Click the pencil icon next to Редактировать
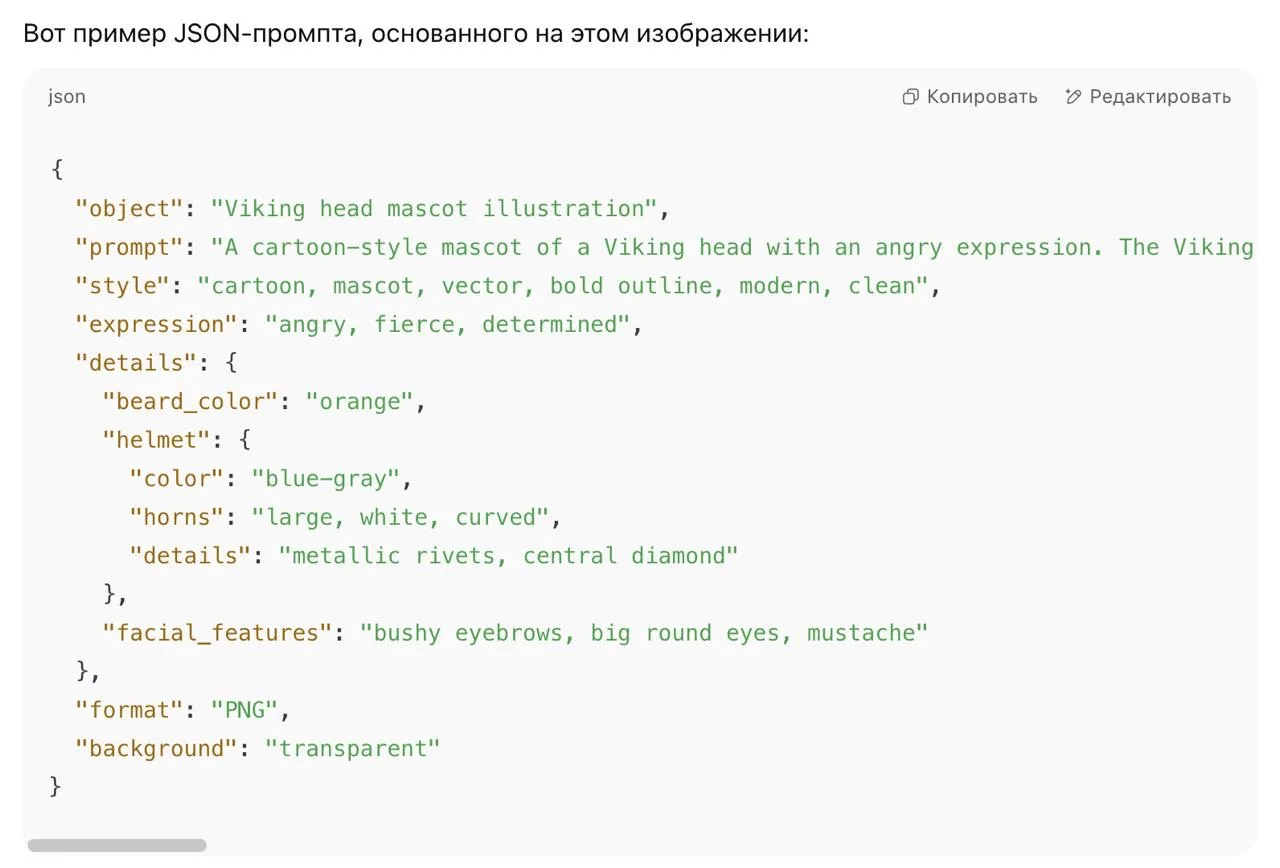This screenshot has width=1280, height=868. pos(1073,97)
